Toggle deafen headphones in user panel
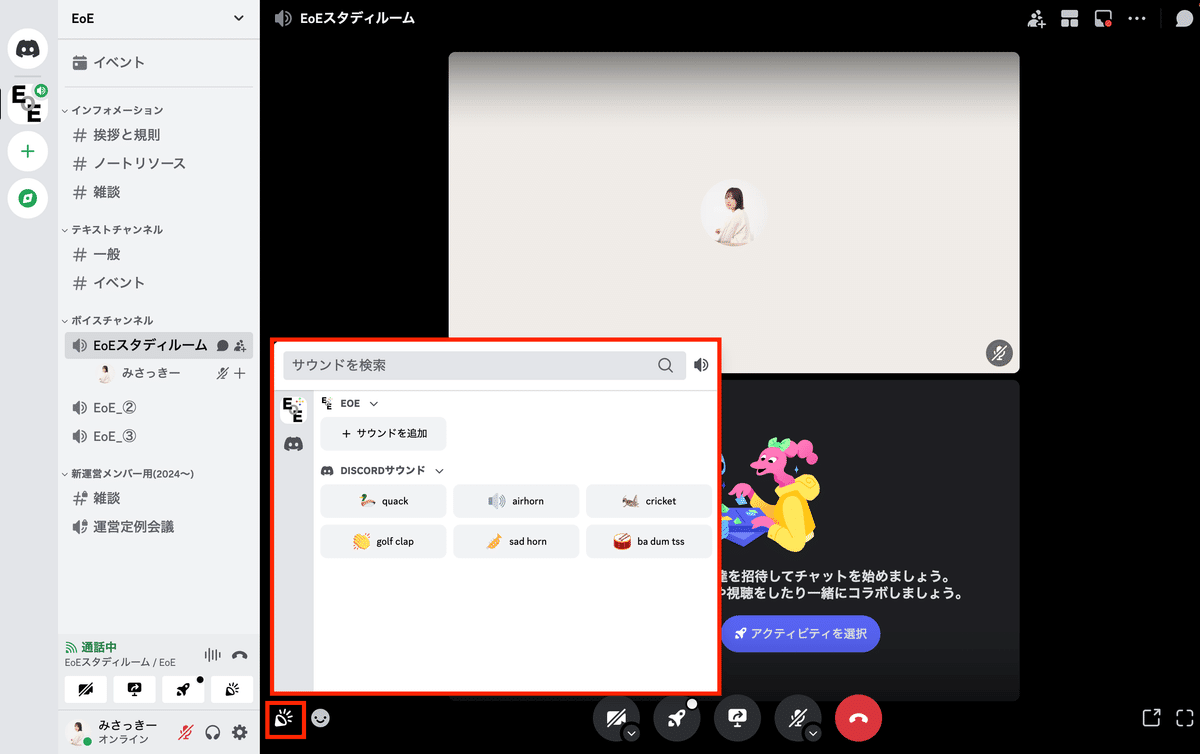The height and width of the screenshot is (754, 1200). [212, 732]
